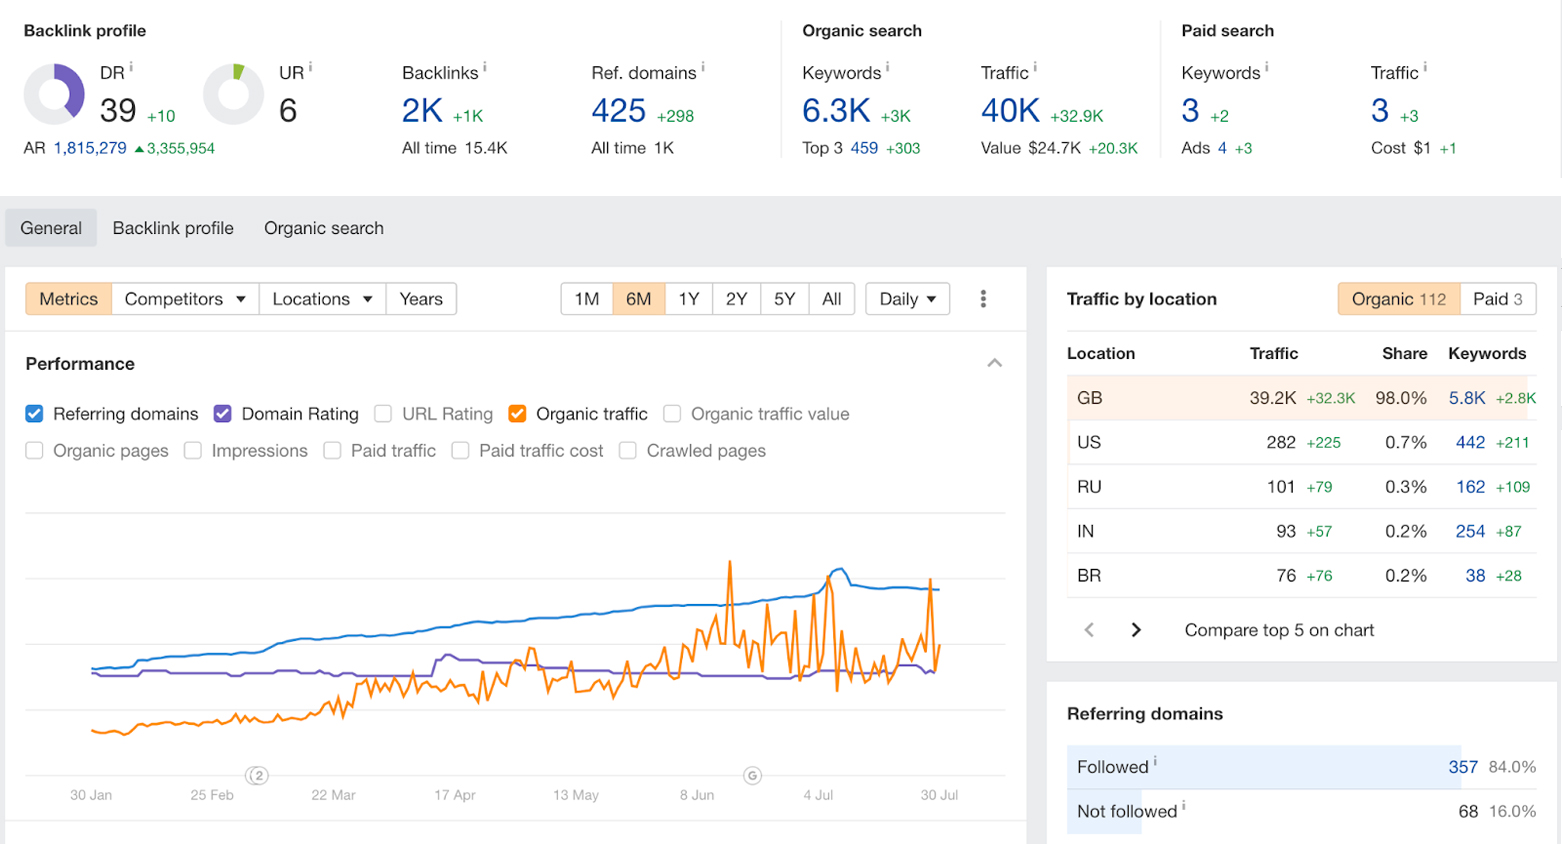Collapse the Performance section chevron
This screenshot has height=844, width=1562.
pyautogui.click(x=994, y=363)
